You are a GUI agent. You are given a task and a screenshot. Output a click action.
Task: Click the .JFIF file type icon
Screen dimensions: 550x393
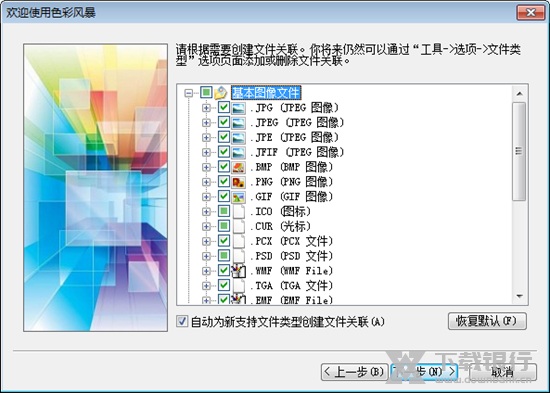click(x=239, y=152)
